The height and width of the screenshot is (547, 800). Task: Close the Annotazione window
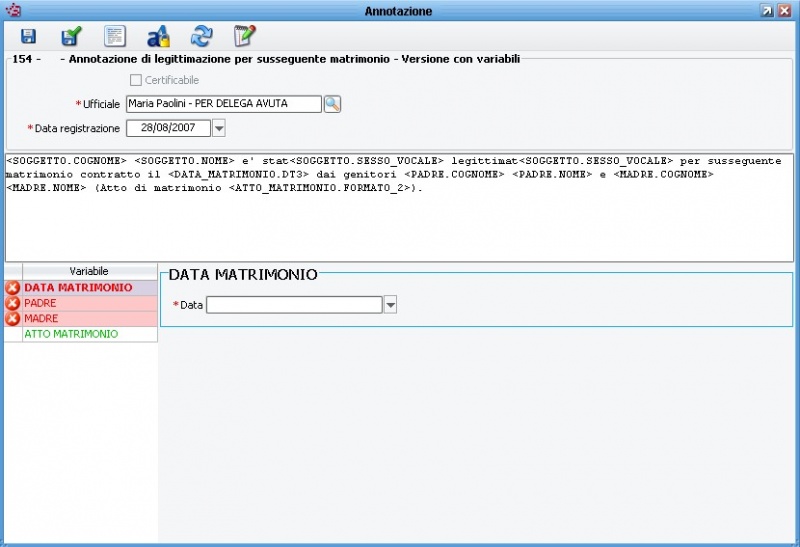pyautogui.click(x=784, y=11)
